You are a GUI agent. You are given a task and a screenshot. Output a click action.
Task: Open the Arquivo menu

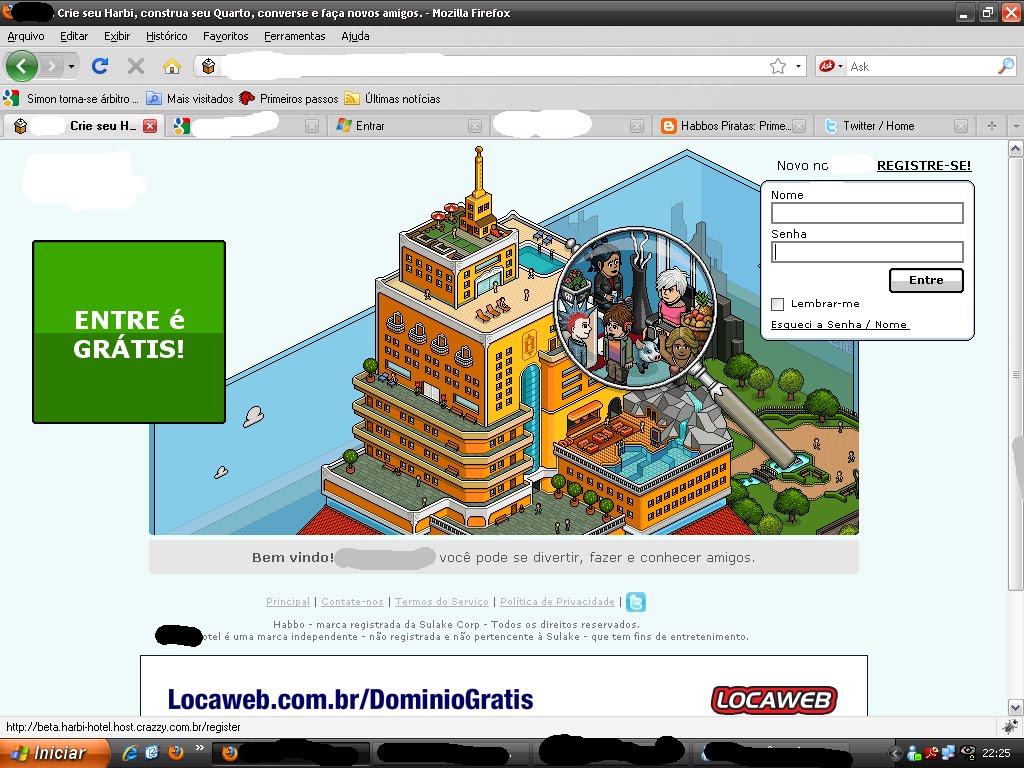pos(26,36)
